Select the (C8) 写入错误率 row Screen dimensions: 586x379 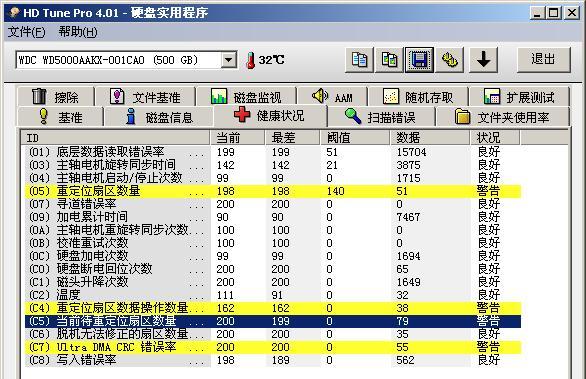click(273, 360)
